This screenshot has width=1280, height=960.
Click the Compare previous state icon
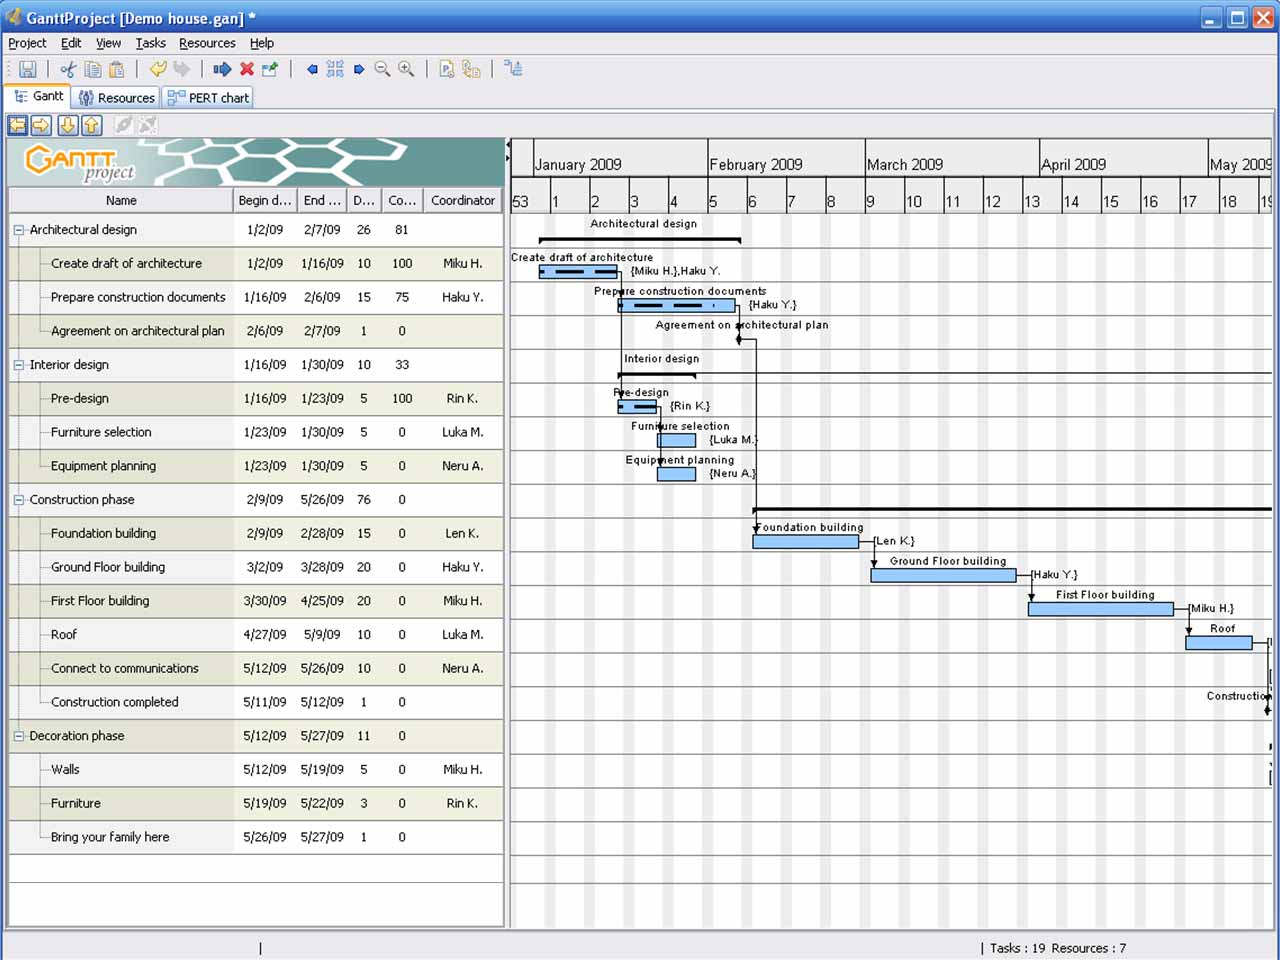click(471, 69)
